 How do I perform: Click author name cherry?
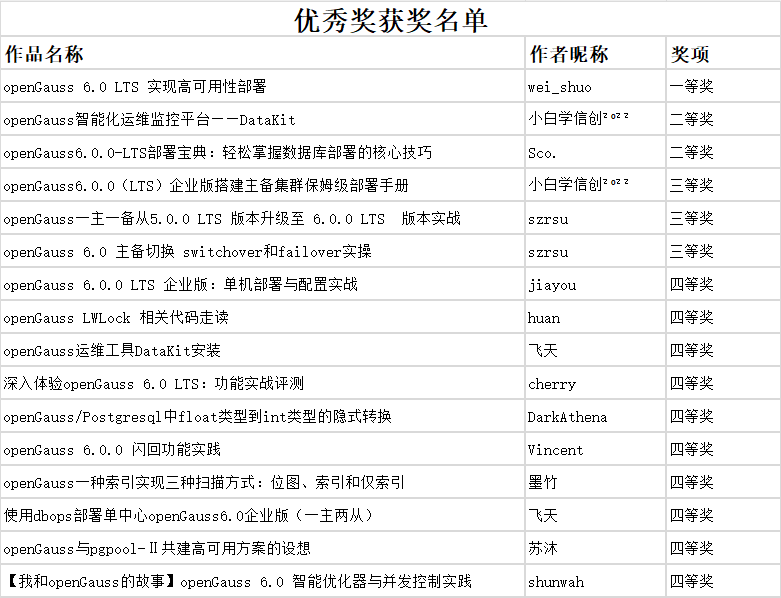click(552, 384)
